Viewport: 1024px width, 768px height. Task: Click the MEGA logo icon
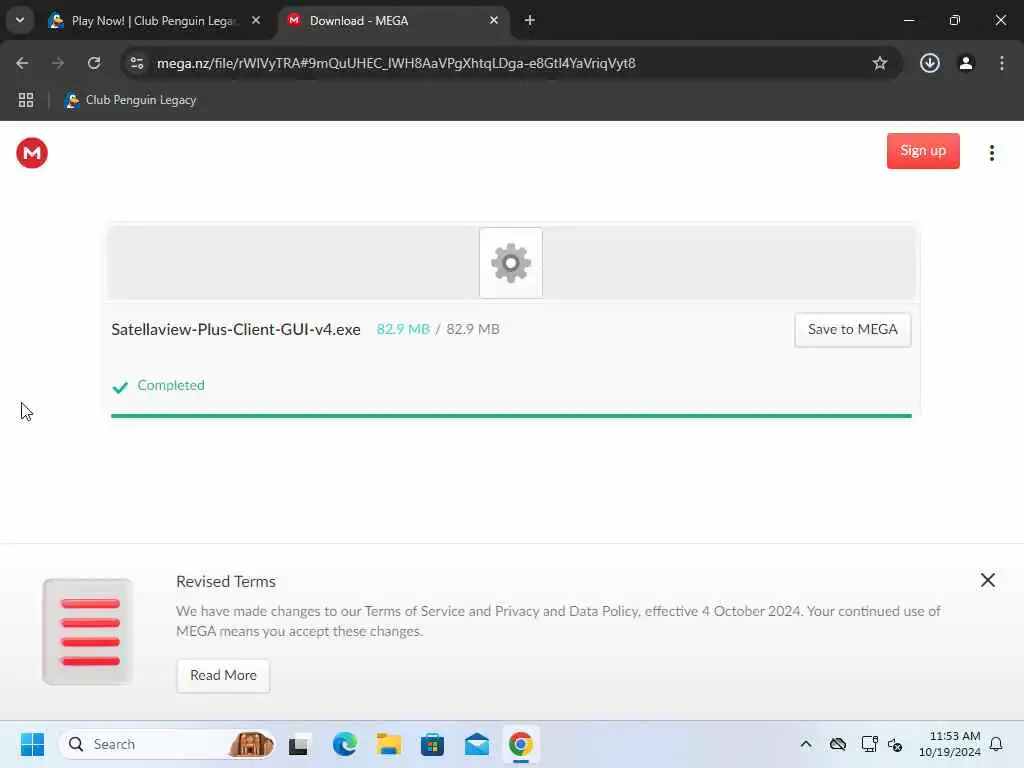tap(32, 153)
